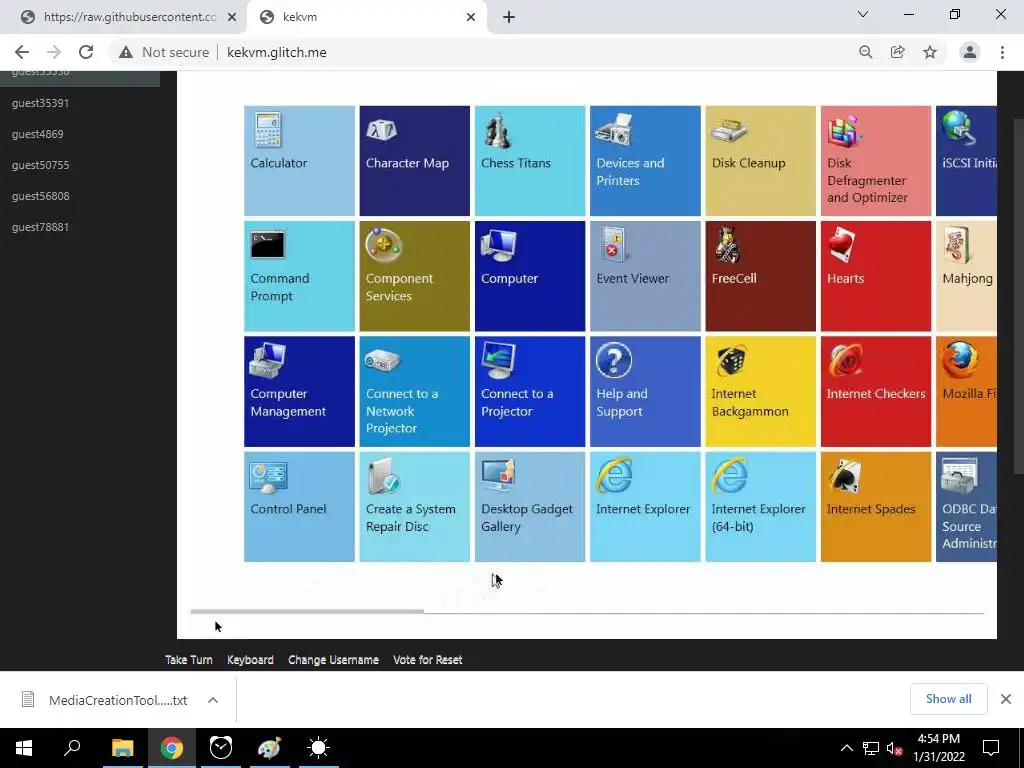Open the tab search dropdown
1024x768 pixels.
coord(863,14)
